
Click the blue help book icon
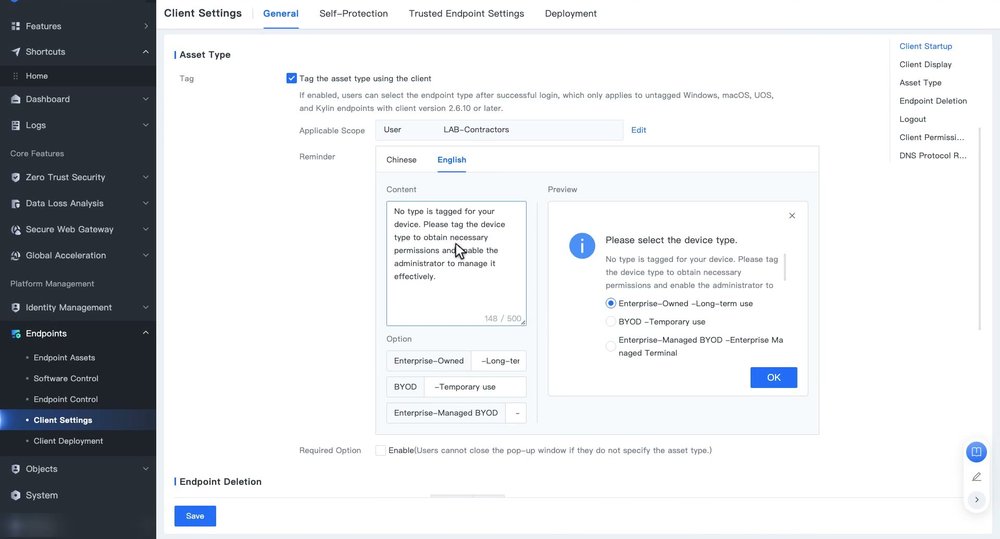(976, 452)
